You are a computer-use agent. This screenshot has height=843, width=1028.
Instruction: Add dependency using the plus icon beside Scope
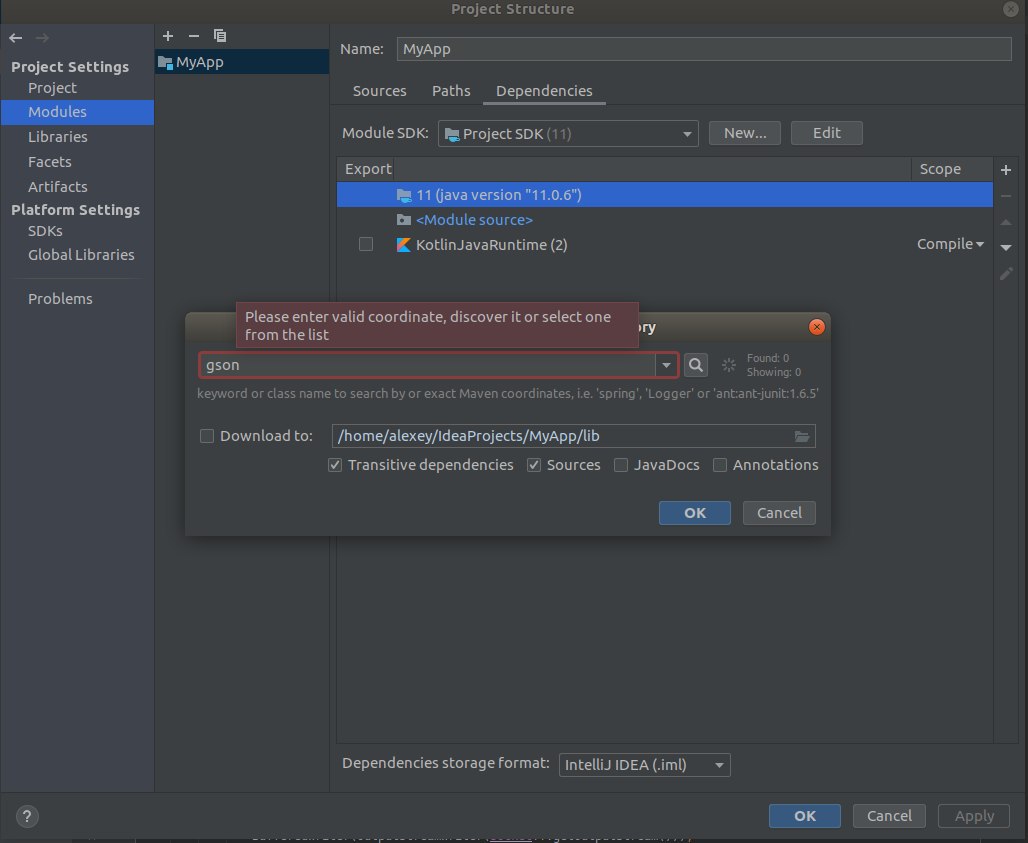point(1006,170)
